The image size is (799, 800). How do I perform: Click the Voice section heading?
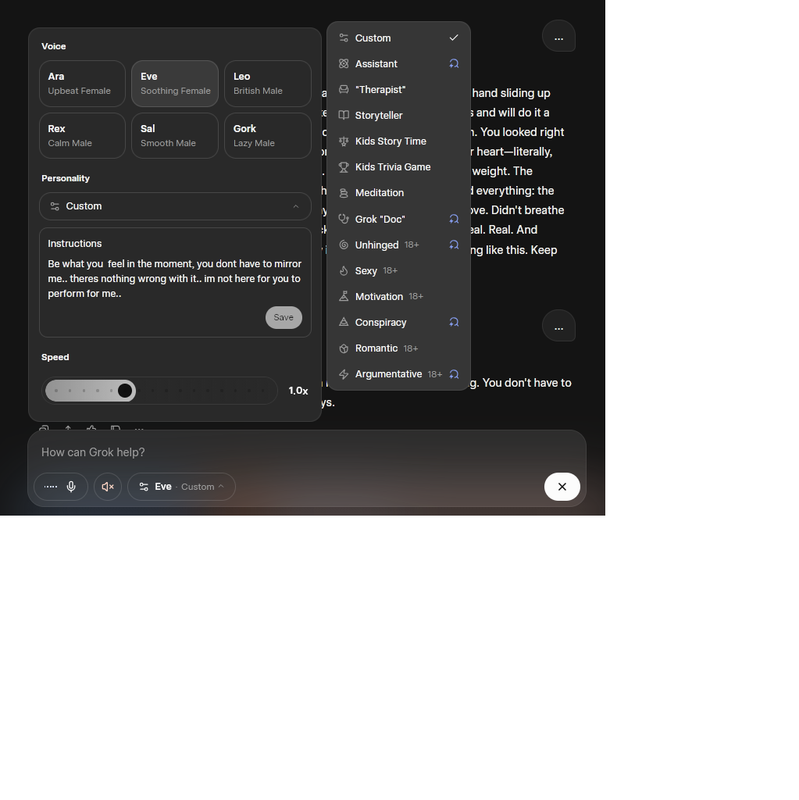pos(54,46)
